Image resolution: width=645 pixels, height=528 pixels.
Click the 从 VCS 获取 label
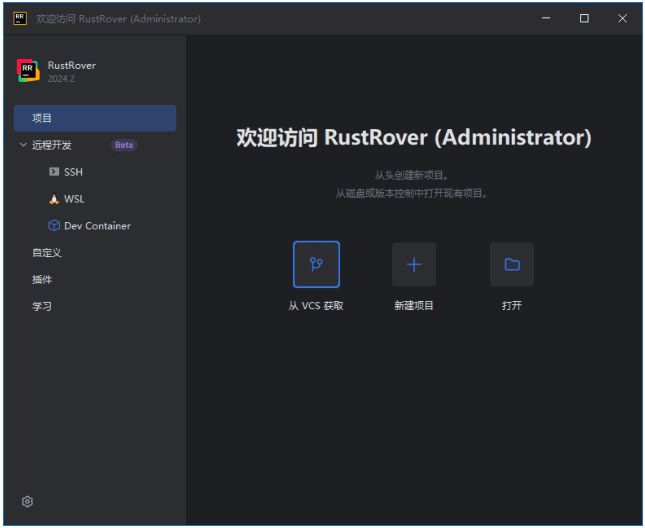316,306
